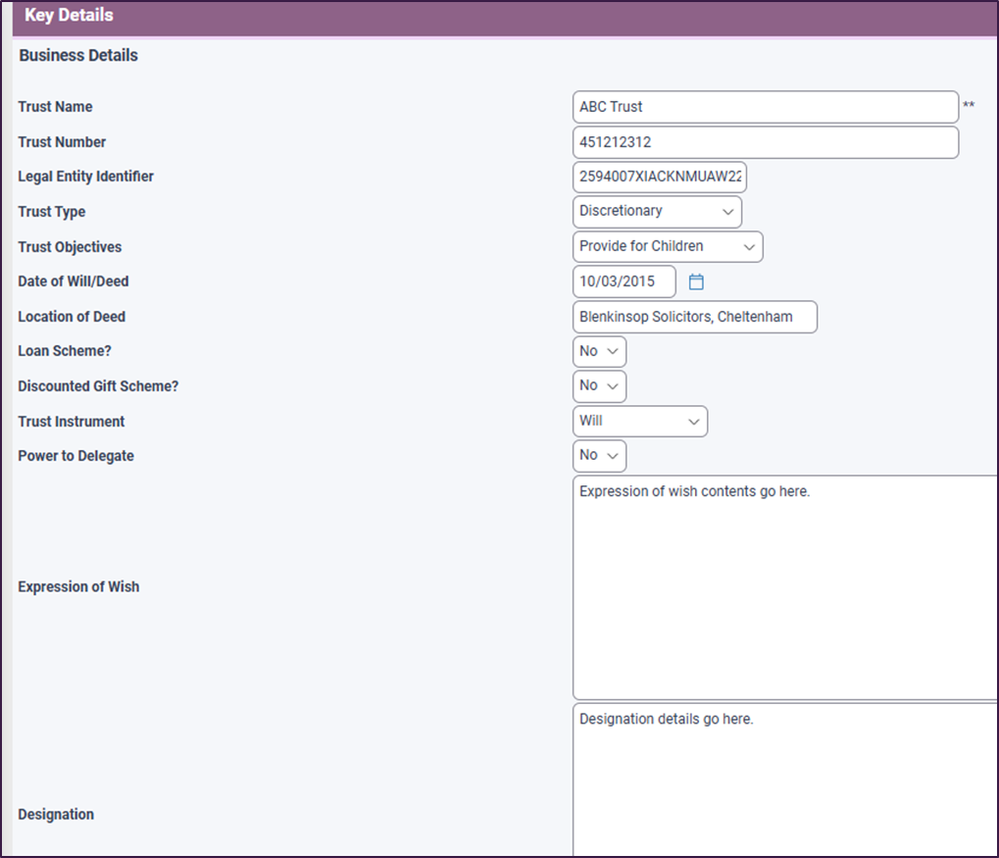Viewport: 999px width, 858px height.
Task: Click the Expression of Wish label
Action: (79, 587)
